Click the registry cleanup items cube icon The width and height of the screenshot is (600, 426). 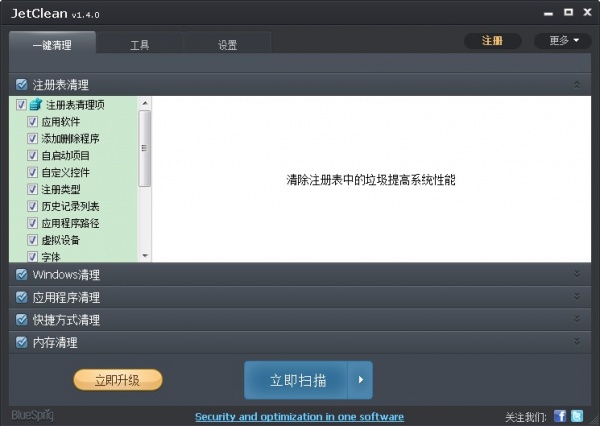[36, 104]
